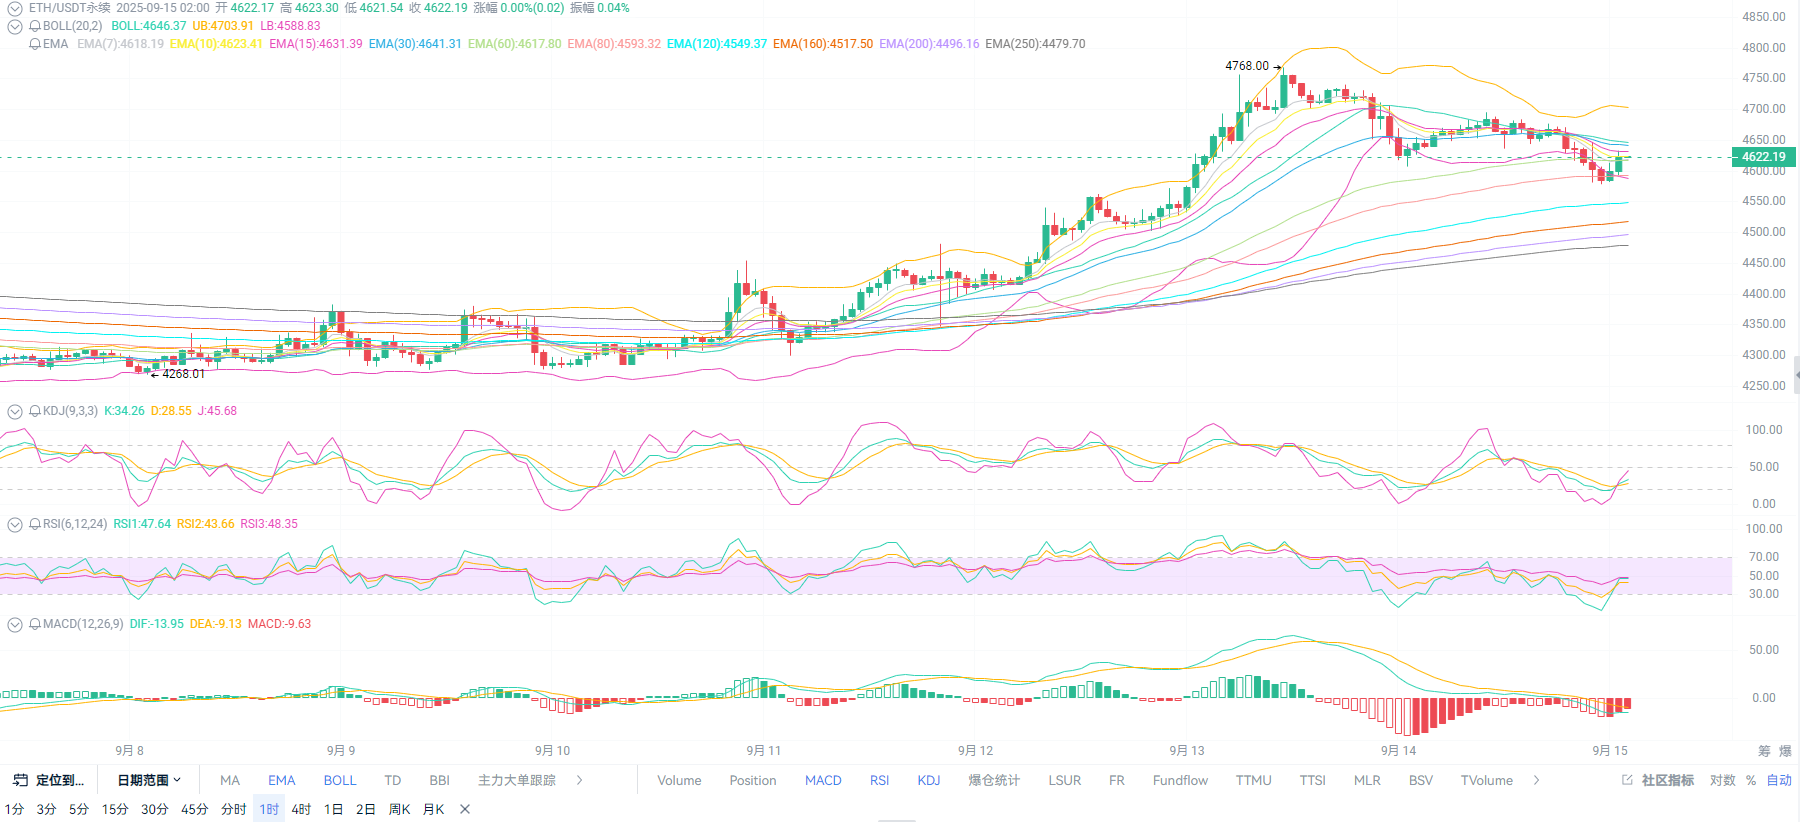Toggle the LSUR sub-indicator
The width and height of the screenshot is (1800, 822).
point(1065,780)
